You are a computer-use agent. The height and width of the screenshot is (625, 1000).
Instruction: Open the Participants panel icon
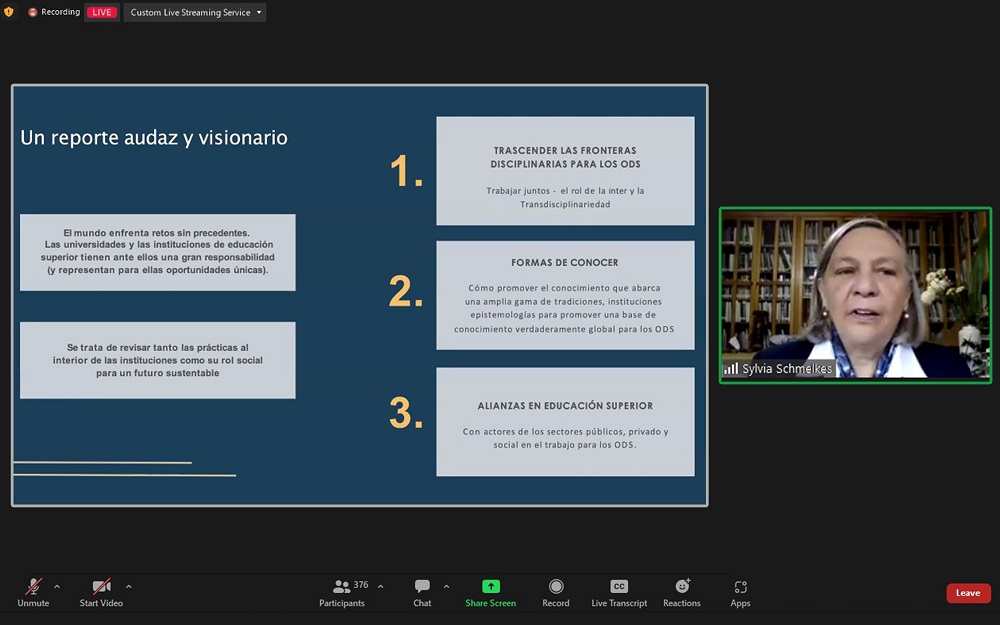coord(342,587)
